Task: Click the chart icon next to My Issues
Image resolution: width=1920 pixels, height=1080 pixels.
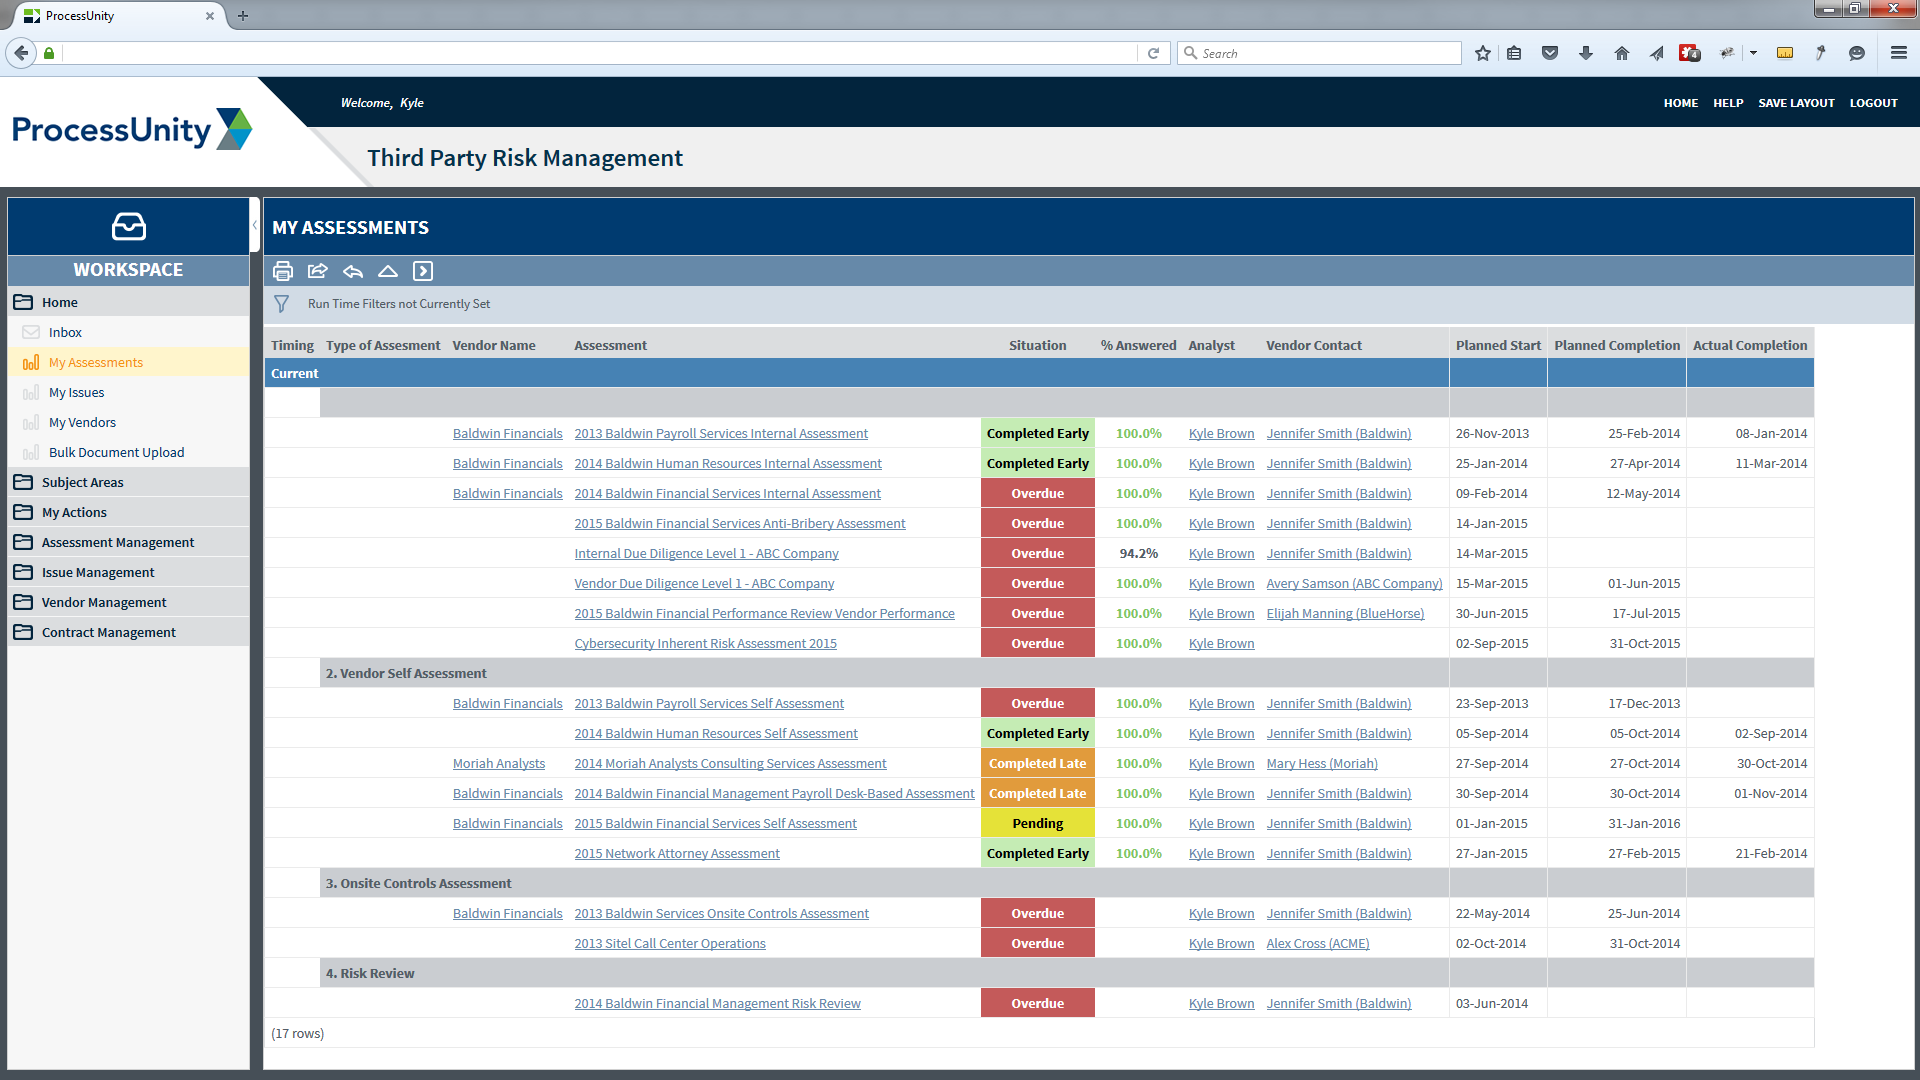Action: click(x=31, y=392)
